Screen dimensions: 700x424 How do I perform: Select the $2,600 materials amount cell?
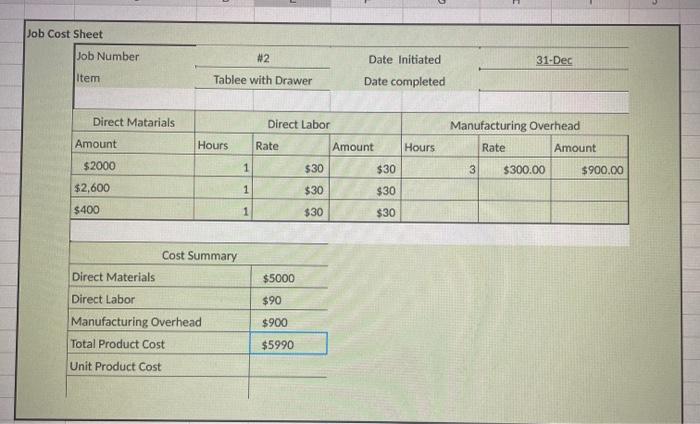coord(133,187)
